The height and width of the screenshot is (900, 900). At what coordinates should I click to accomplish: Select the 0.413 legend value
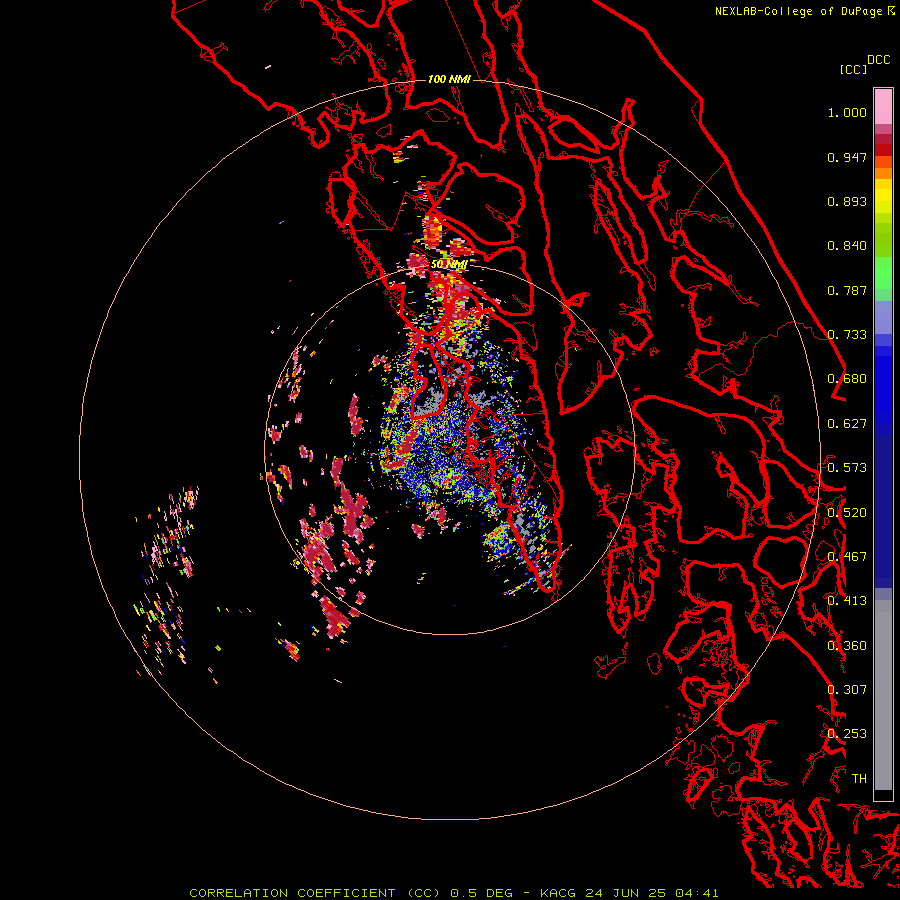coord(847,601)
